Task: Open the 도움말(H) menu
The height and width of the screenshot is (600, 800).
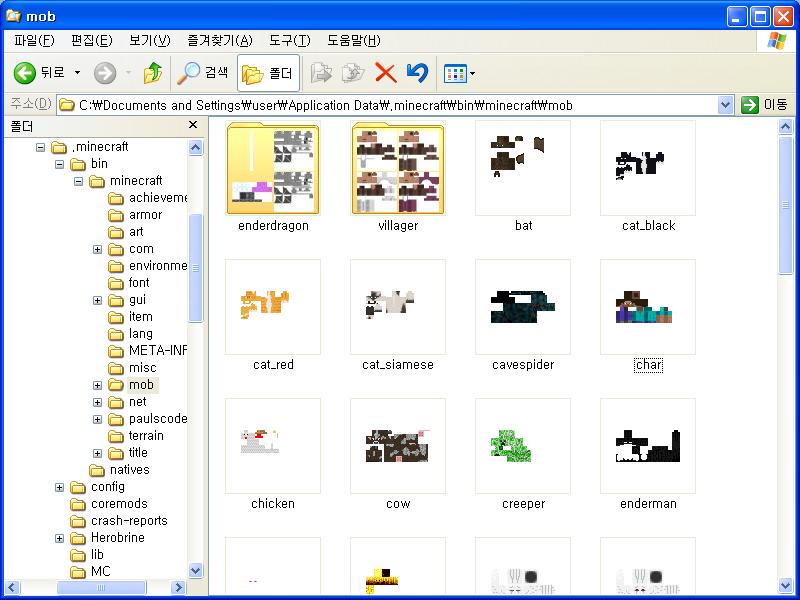Action: click(x=354, y=40)
